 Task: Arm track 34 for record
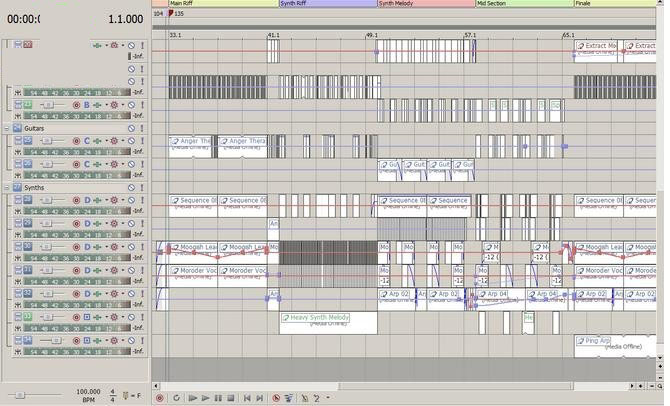[76, 341]
